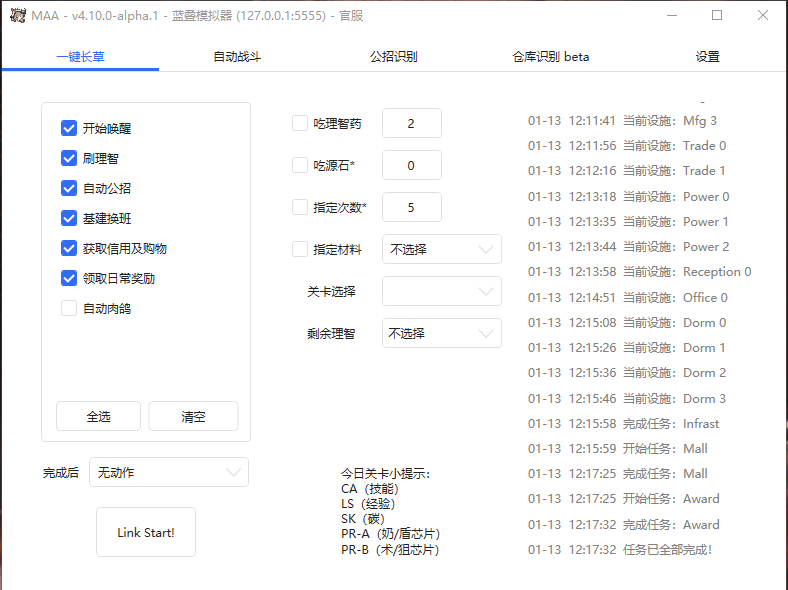Viewport: 788px width, 590px height.
Task: Focus the 指定次数 count field
Action: click(x=412, y=207)
